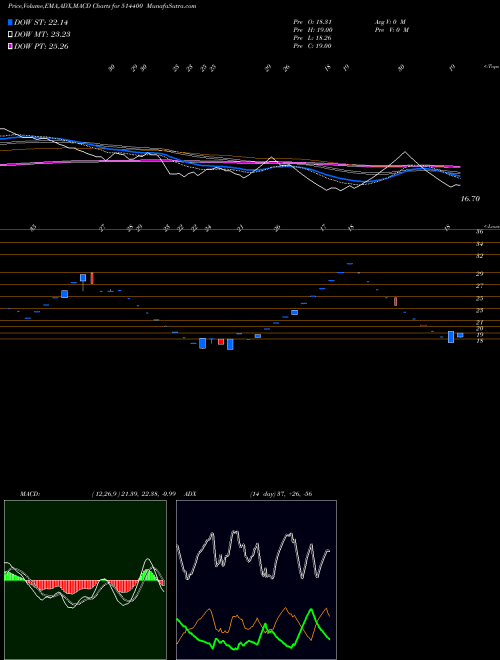Click the 'Pre V: 0 M' volume text
The width and height of the screenshot is (500, 660).
tap(391, 30)
